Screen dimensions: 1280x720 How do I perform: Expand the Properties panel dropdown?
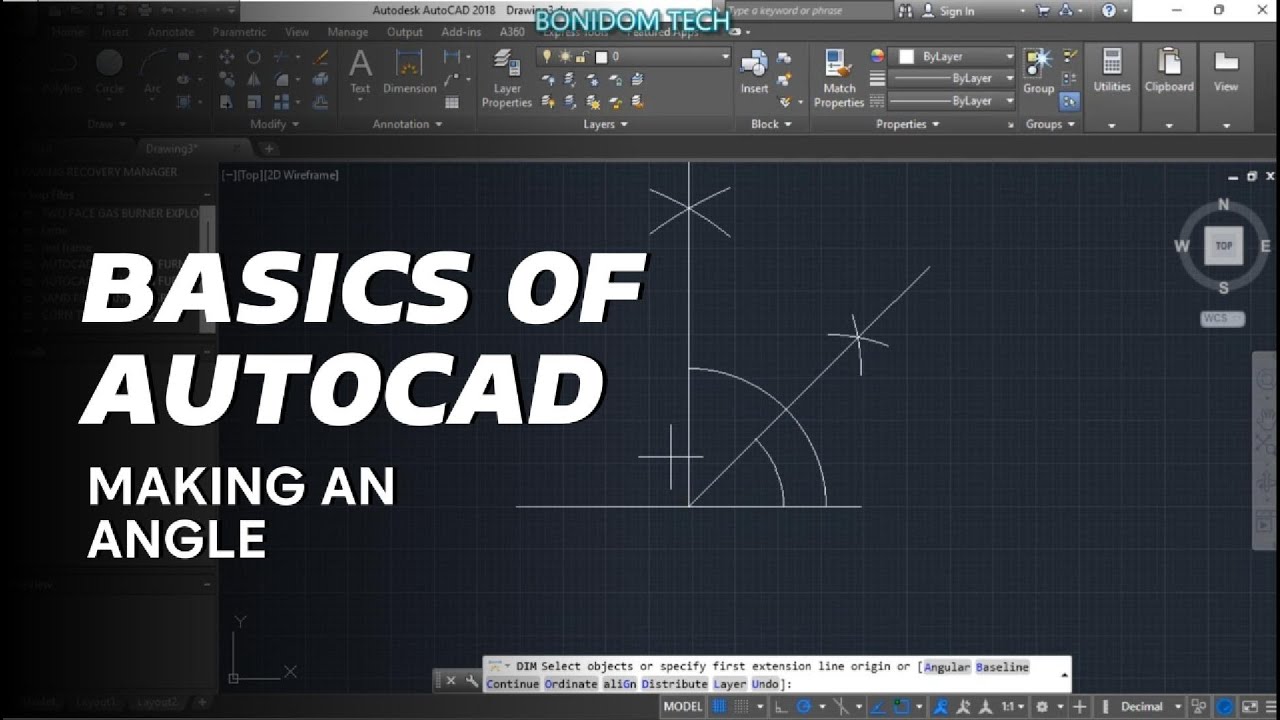point(908,124)
